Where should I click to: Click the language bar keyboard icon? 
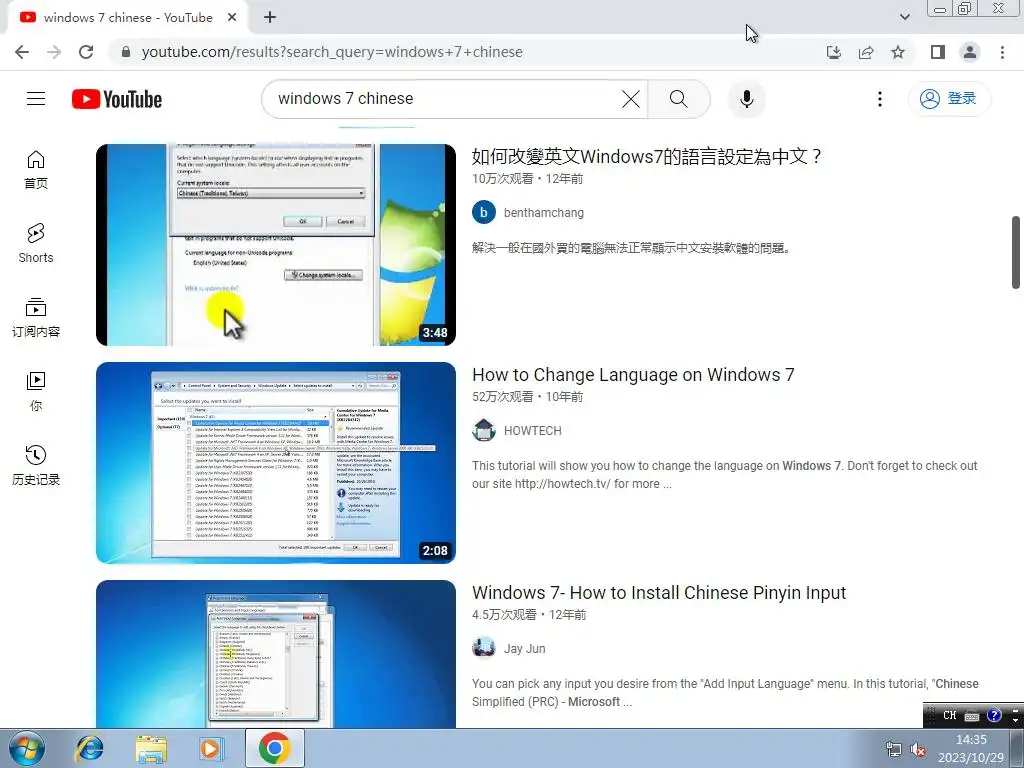[972, 716]
